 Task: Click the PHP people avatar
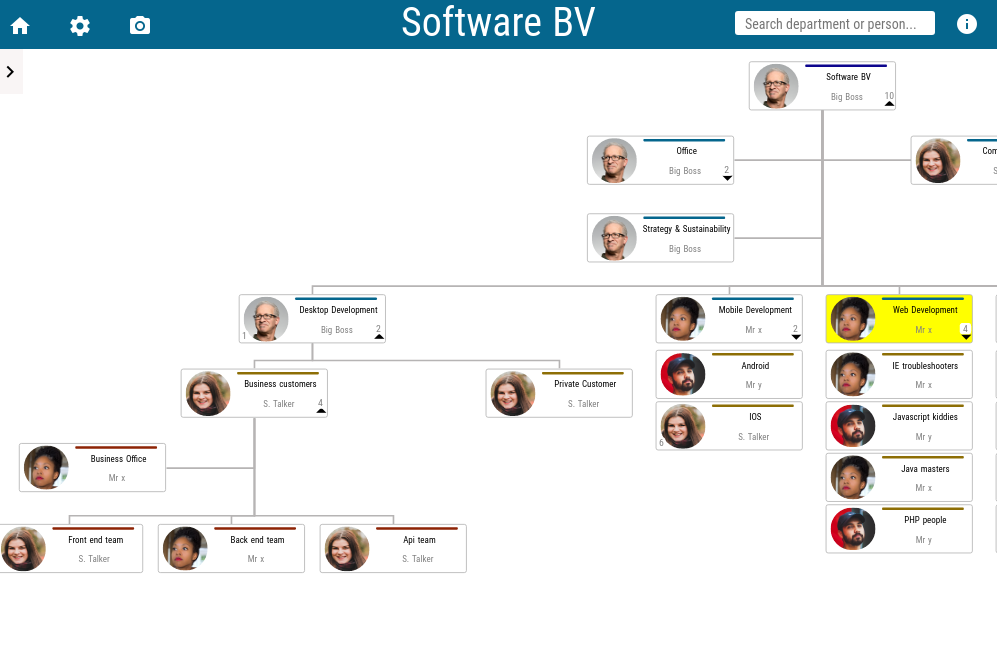tap(853, 529)
